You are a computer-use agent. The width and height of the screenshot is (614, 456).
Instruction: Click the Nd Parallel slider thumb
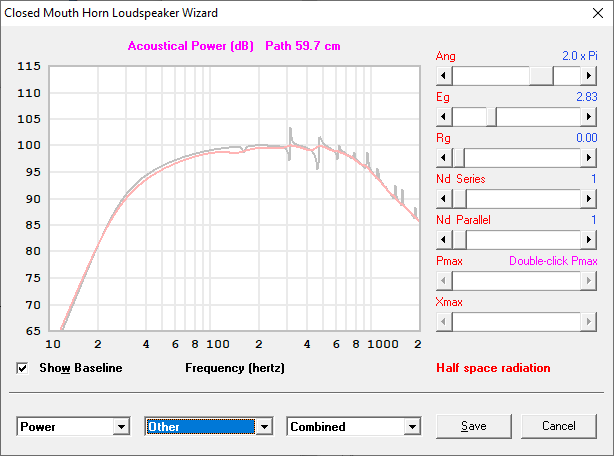pos(460,240)
